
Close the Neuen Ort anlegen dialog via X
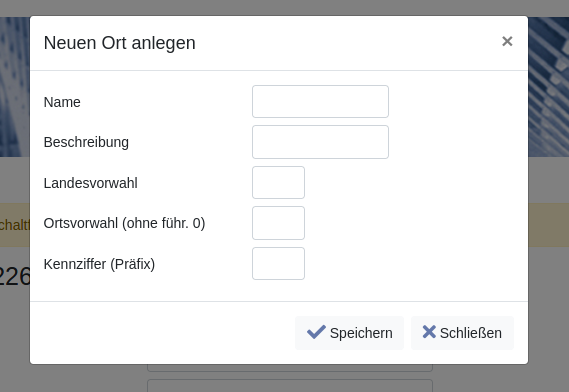click(x=507, y=41)
